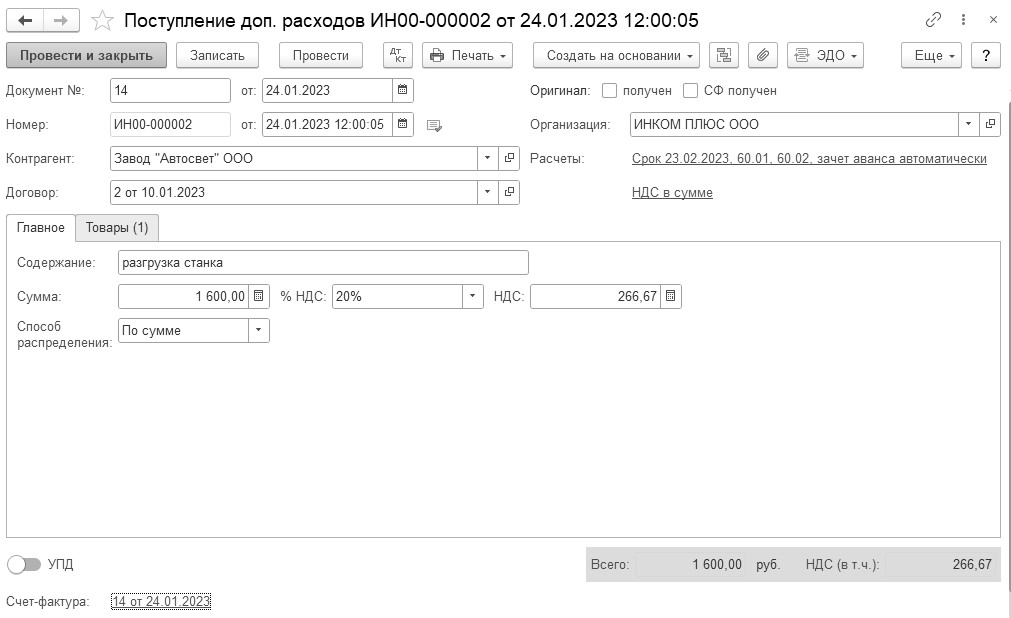The height and width of the screenshot is (618, 1011).
Task: Open attached files via the paperclip icon
Action: point(763,55)
